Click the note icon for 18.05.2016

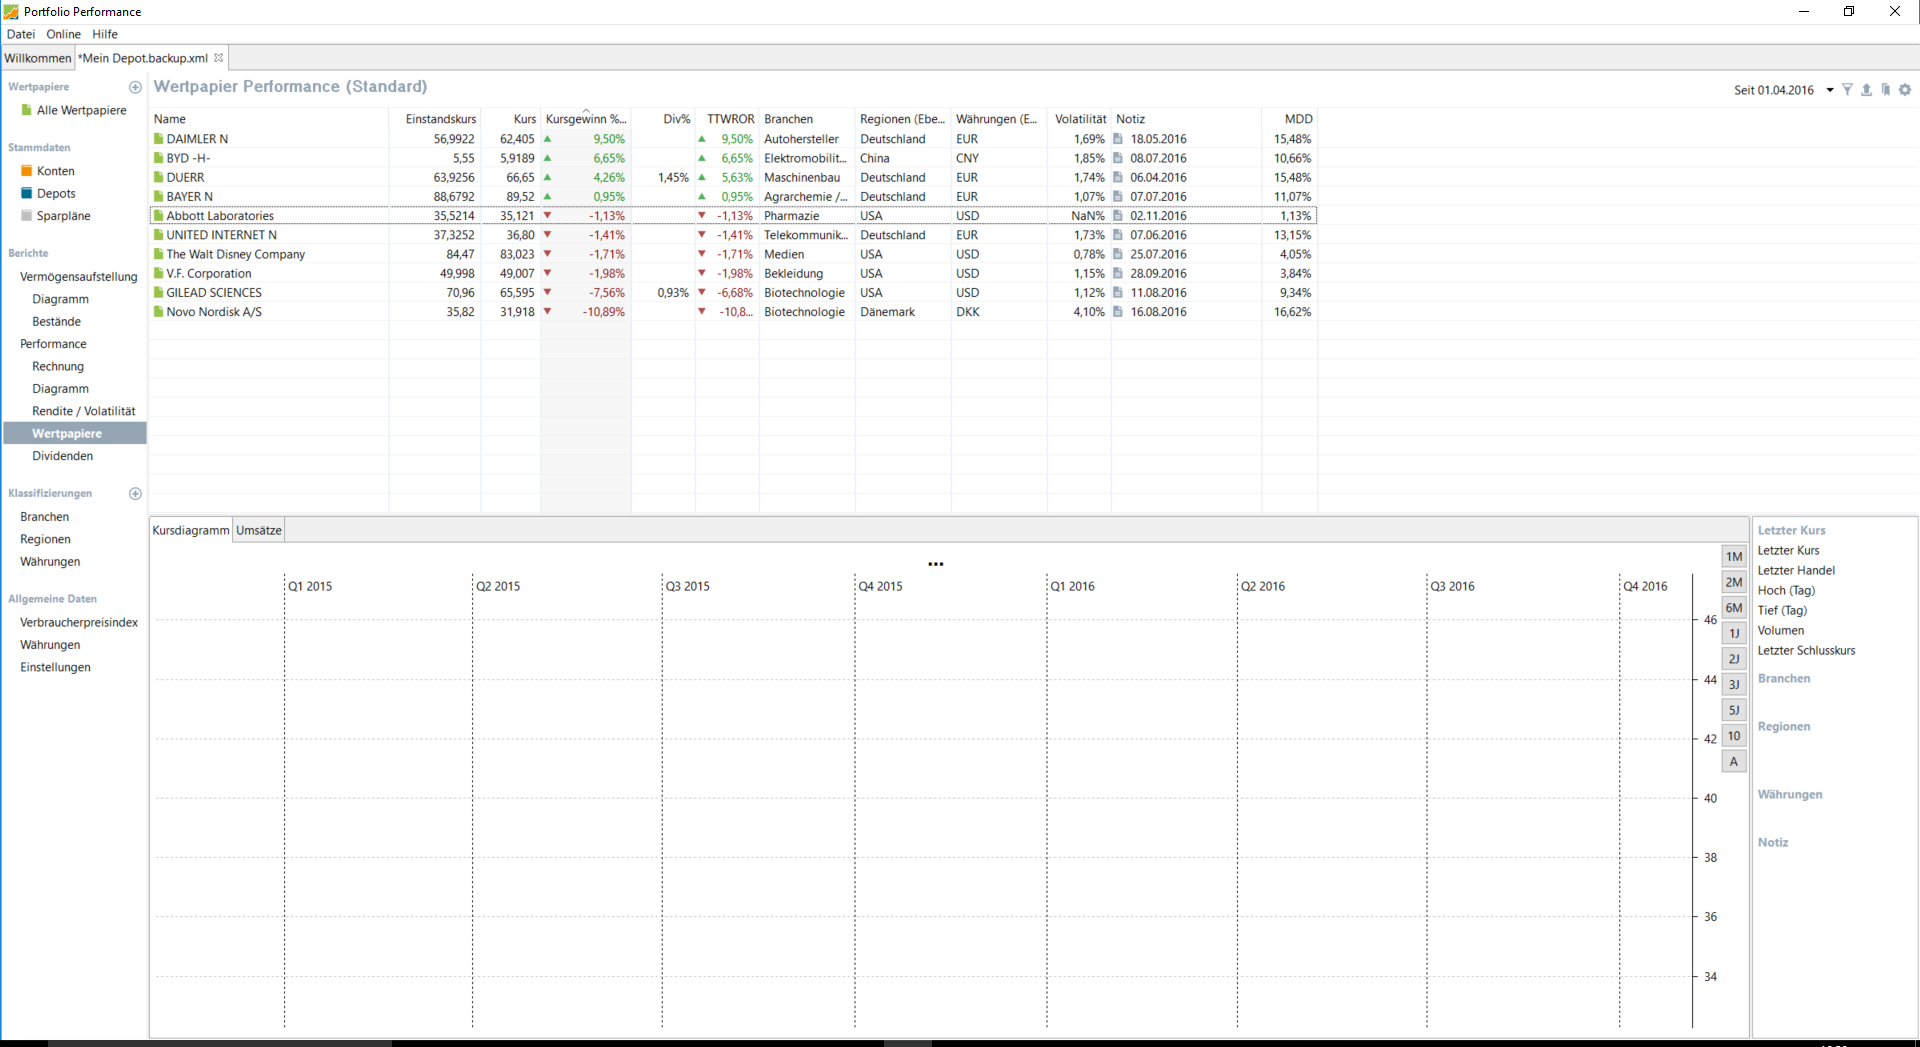[x=1118, y=139]
